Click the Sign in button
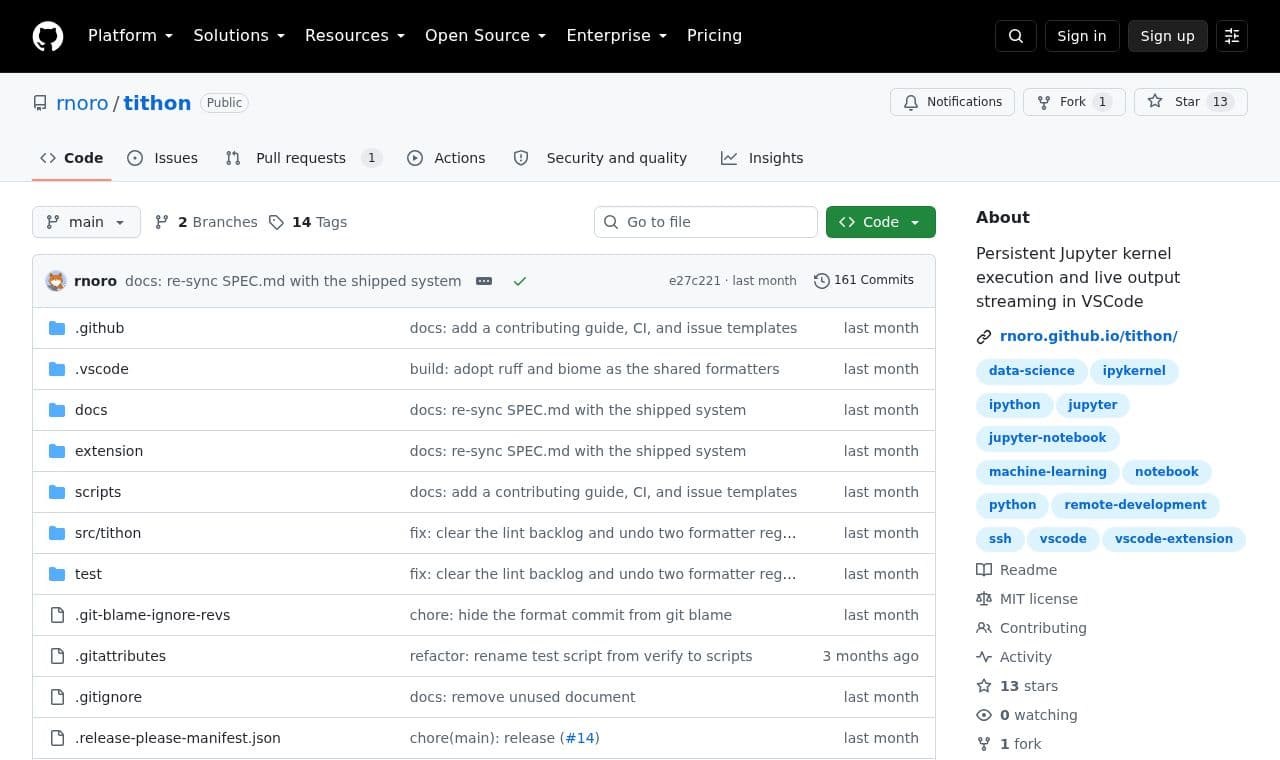Viewport: 1280px width, 760px height. pyautogui.click(x=1082, y=36)
